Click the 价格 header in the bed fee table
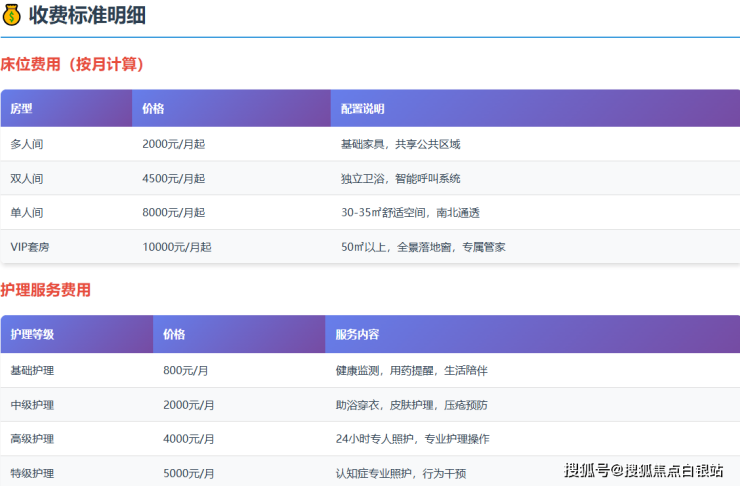The image size is (740, 486). 153,109
